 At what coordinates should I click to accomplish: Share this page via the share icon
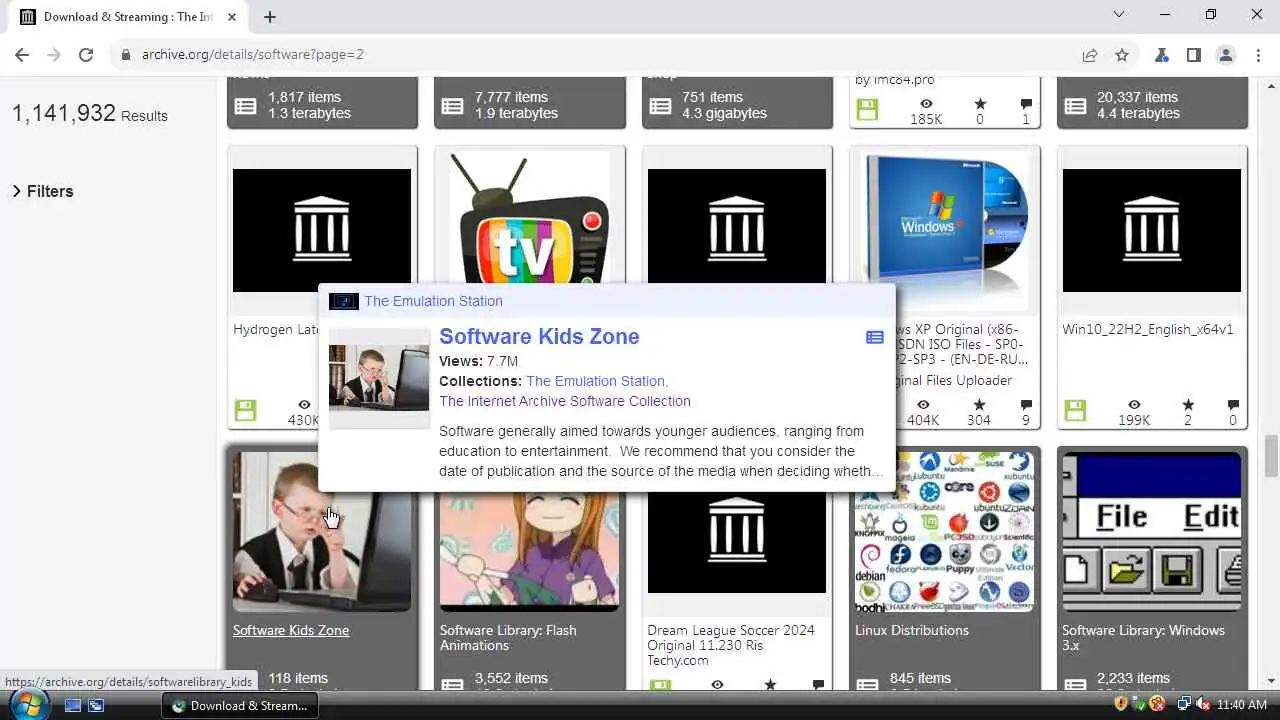(x=1090, y=55)
